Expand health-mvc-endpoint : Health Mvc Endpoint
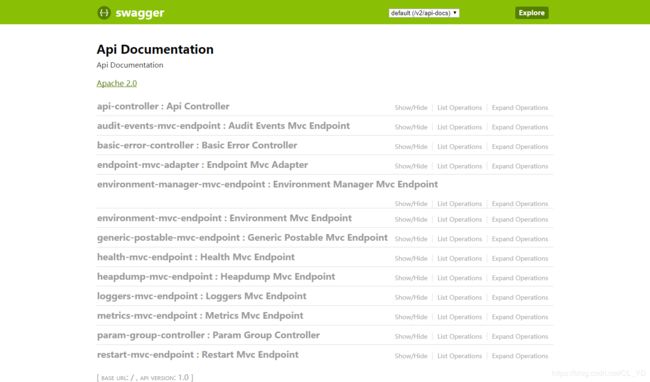 (196, 257)
